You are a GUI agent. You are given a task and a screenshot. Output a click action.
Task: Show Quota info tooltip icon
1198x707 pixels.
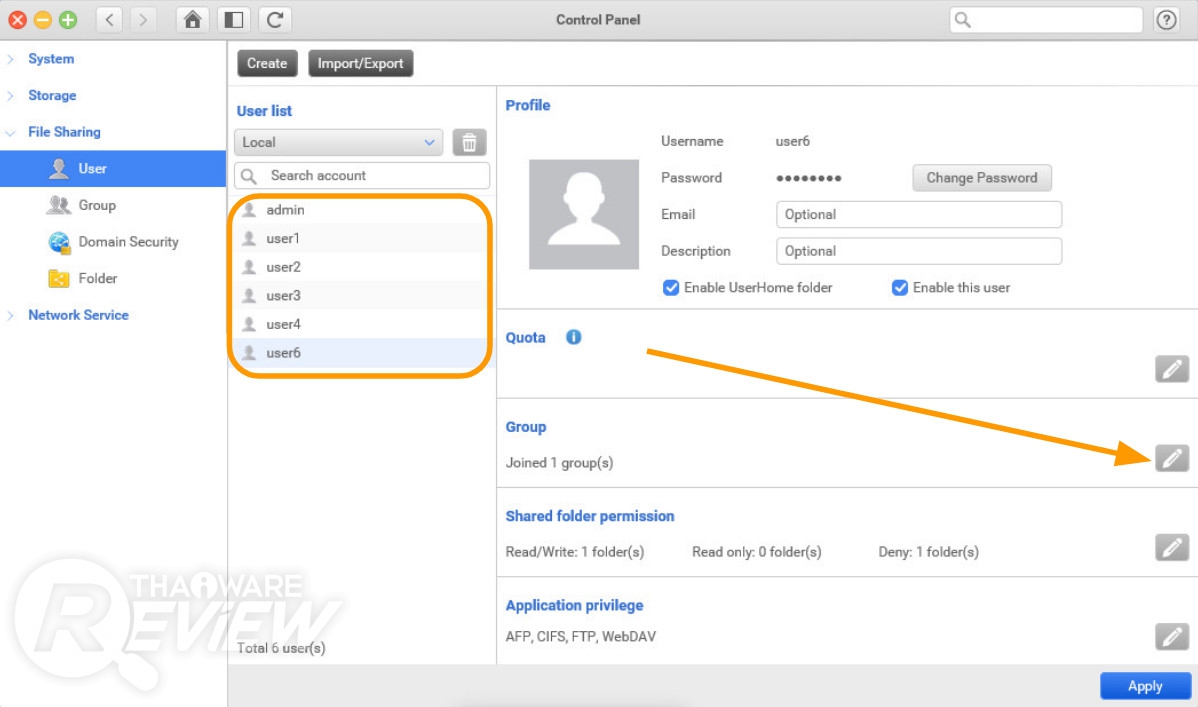coord(574,337)
